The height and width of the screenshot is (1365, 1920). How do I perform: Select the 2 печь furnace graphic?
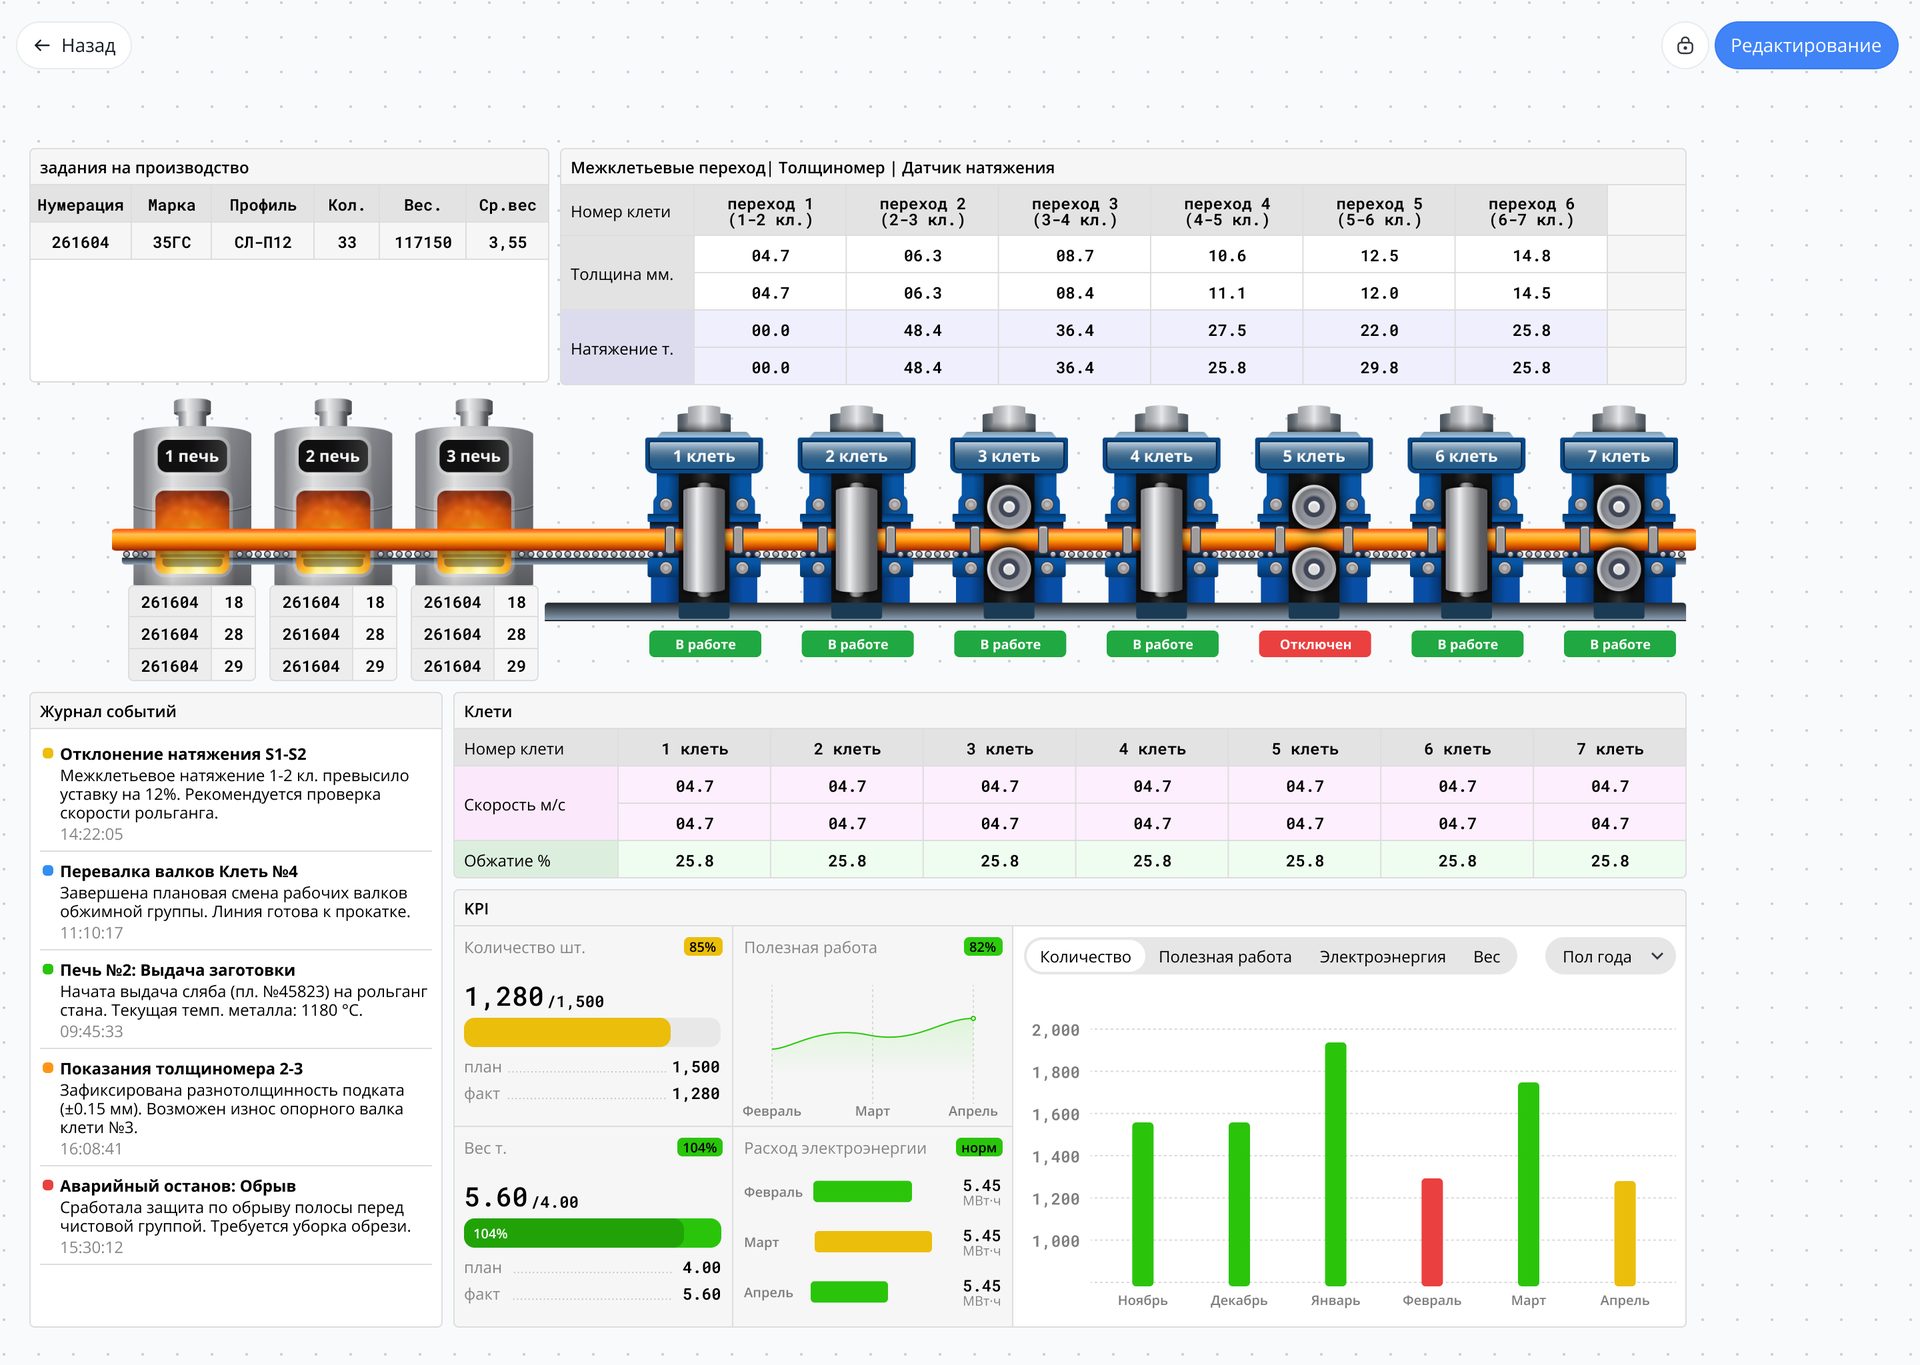click(x=333, y=491)
